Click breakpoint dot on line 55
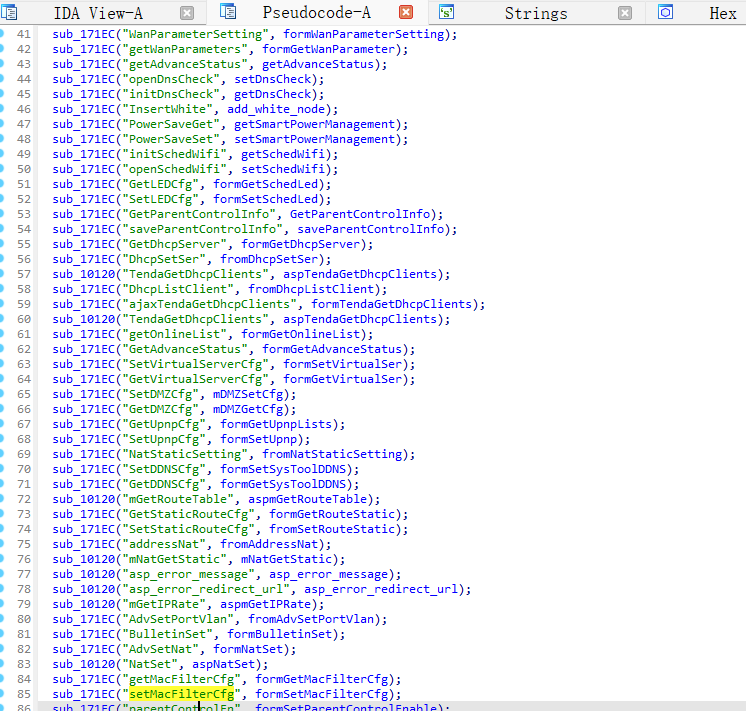 coord(1,244)
